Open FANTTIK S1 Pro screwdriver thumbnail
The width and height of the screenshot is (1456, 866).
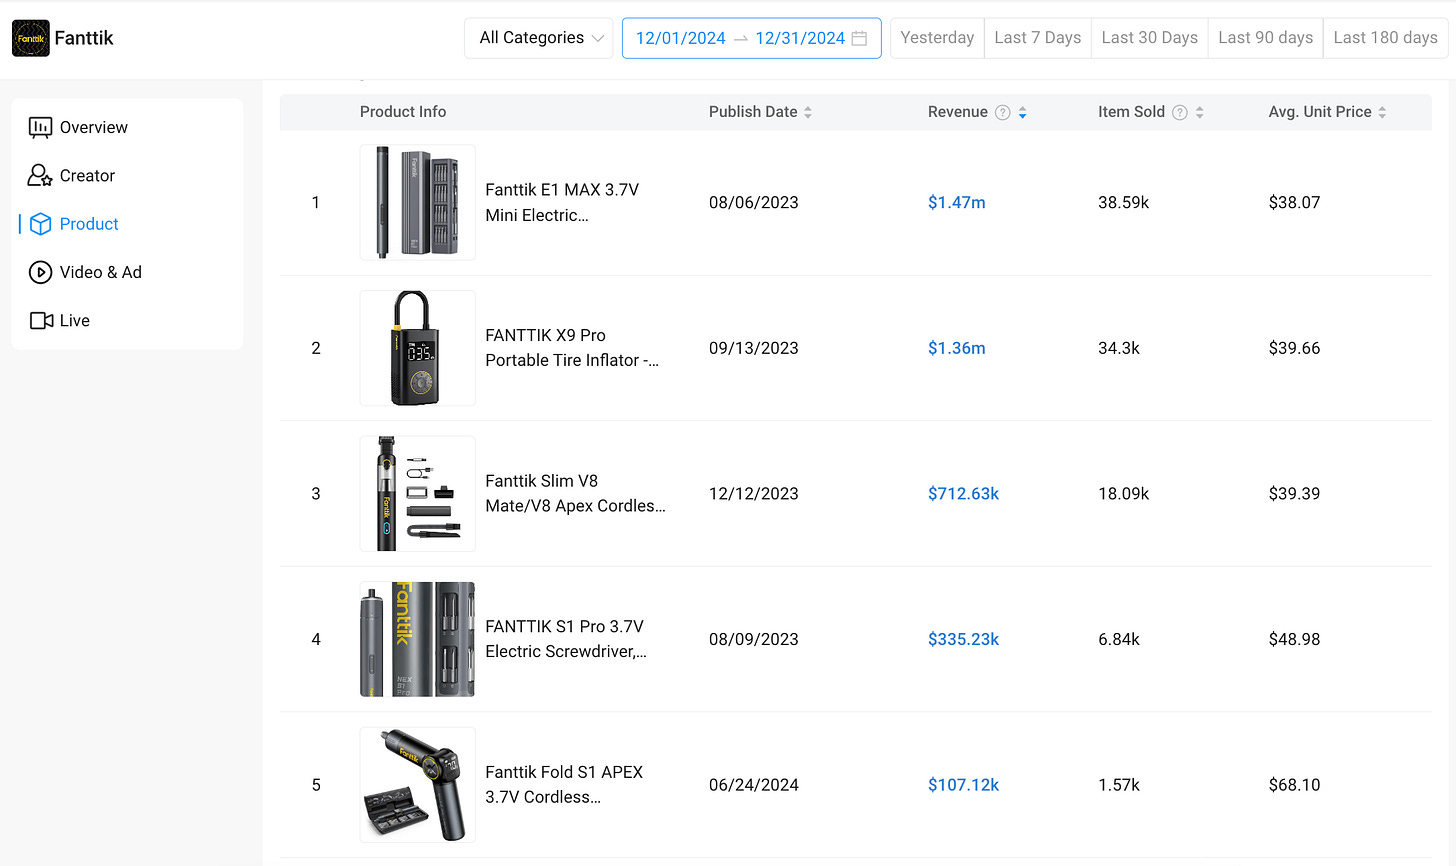pos(418,639)
